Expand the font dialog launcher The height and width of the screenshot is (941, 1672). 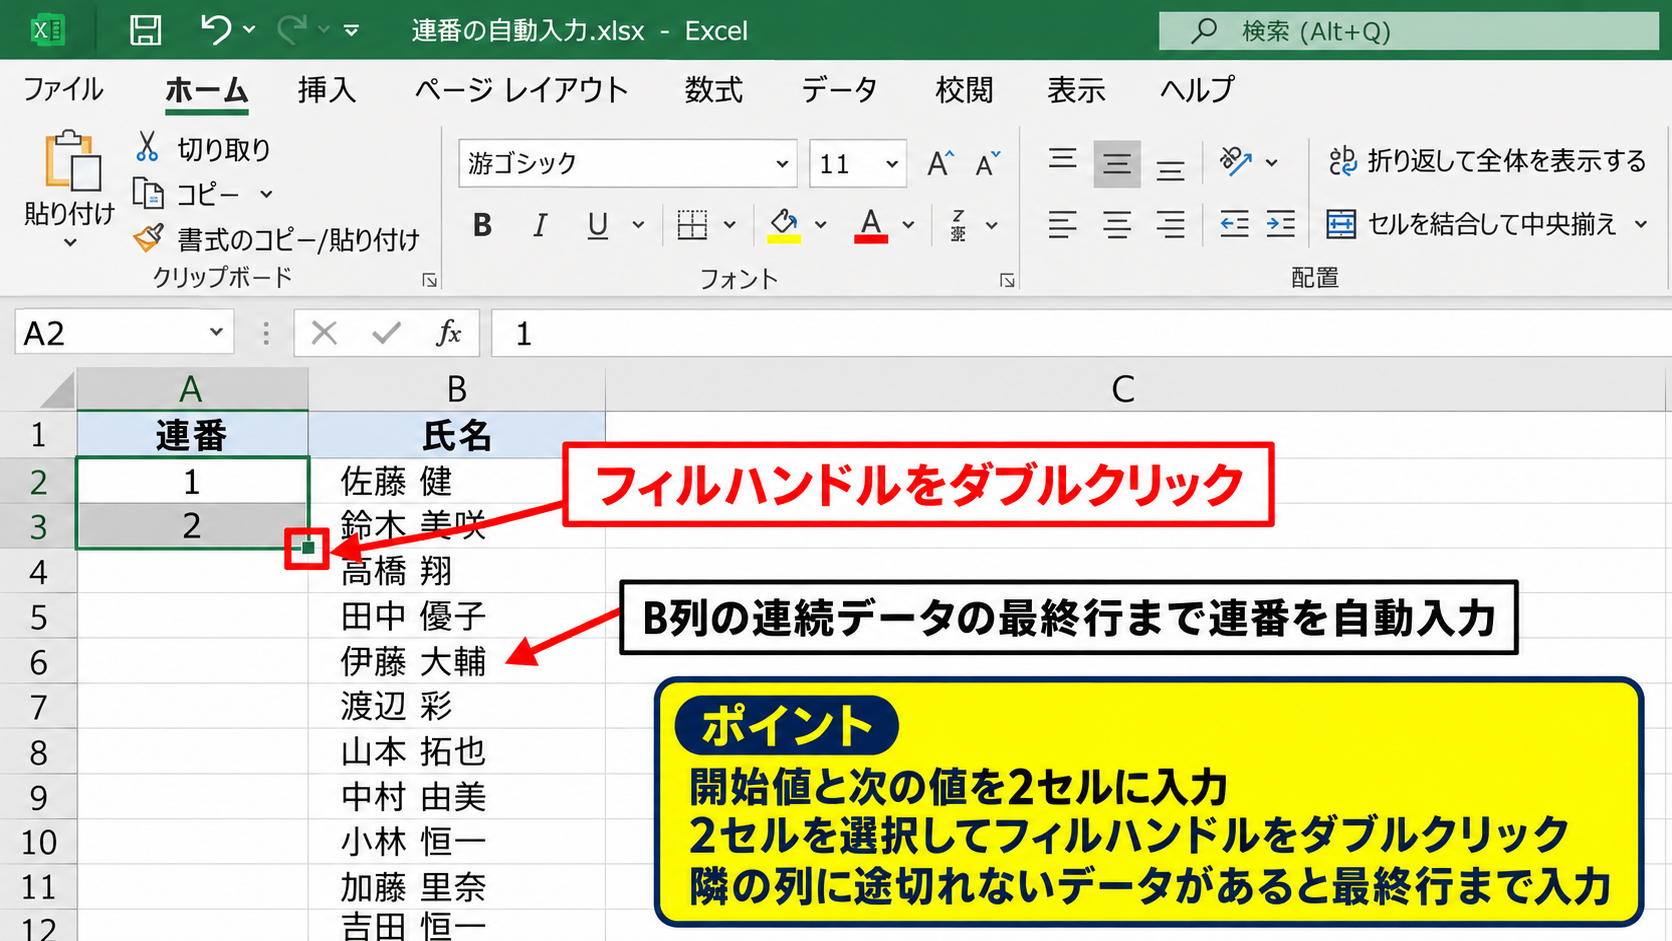[x=1007, y=280]
